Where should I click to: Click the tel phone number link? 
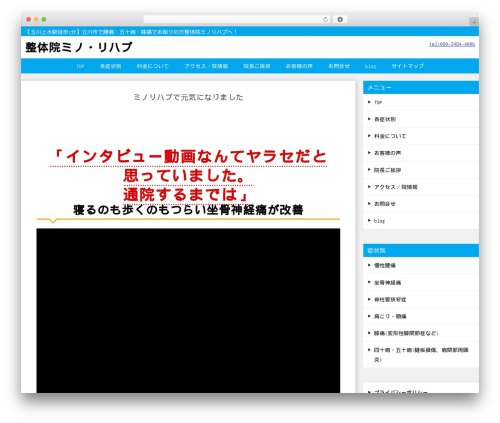point(452,44)
